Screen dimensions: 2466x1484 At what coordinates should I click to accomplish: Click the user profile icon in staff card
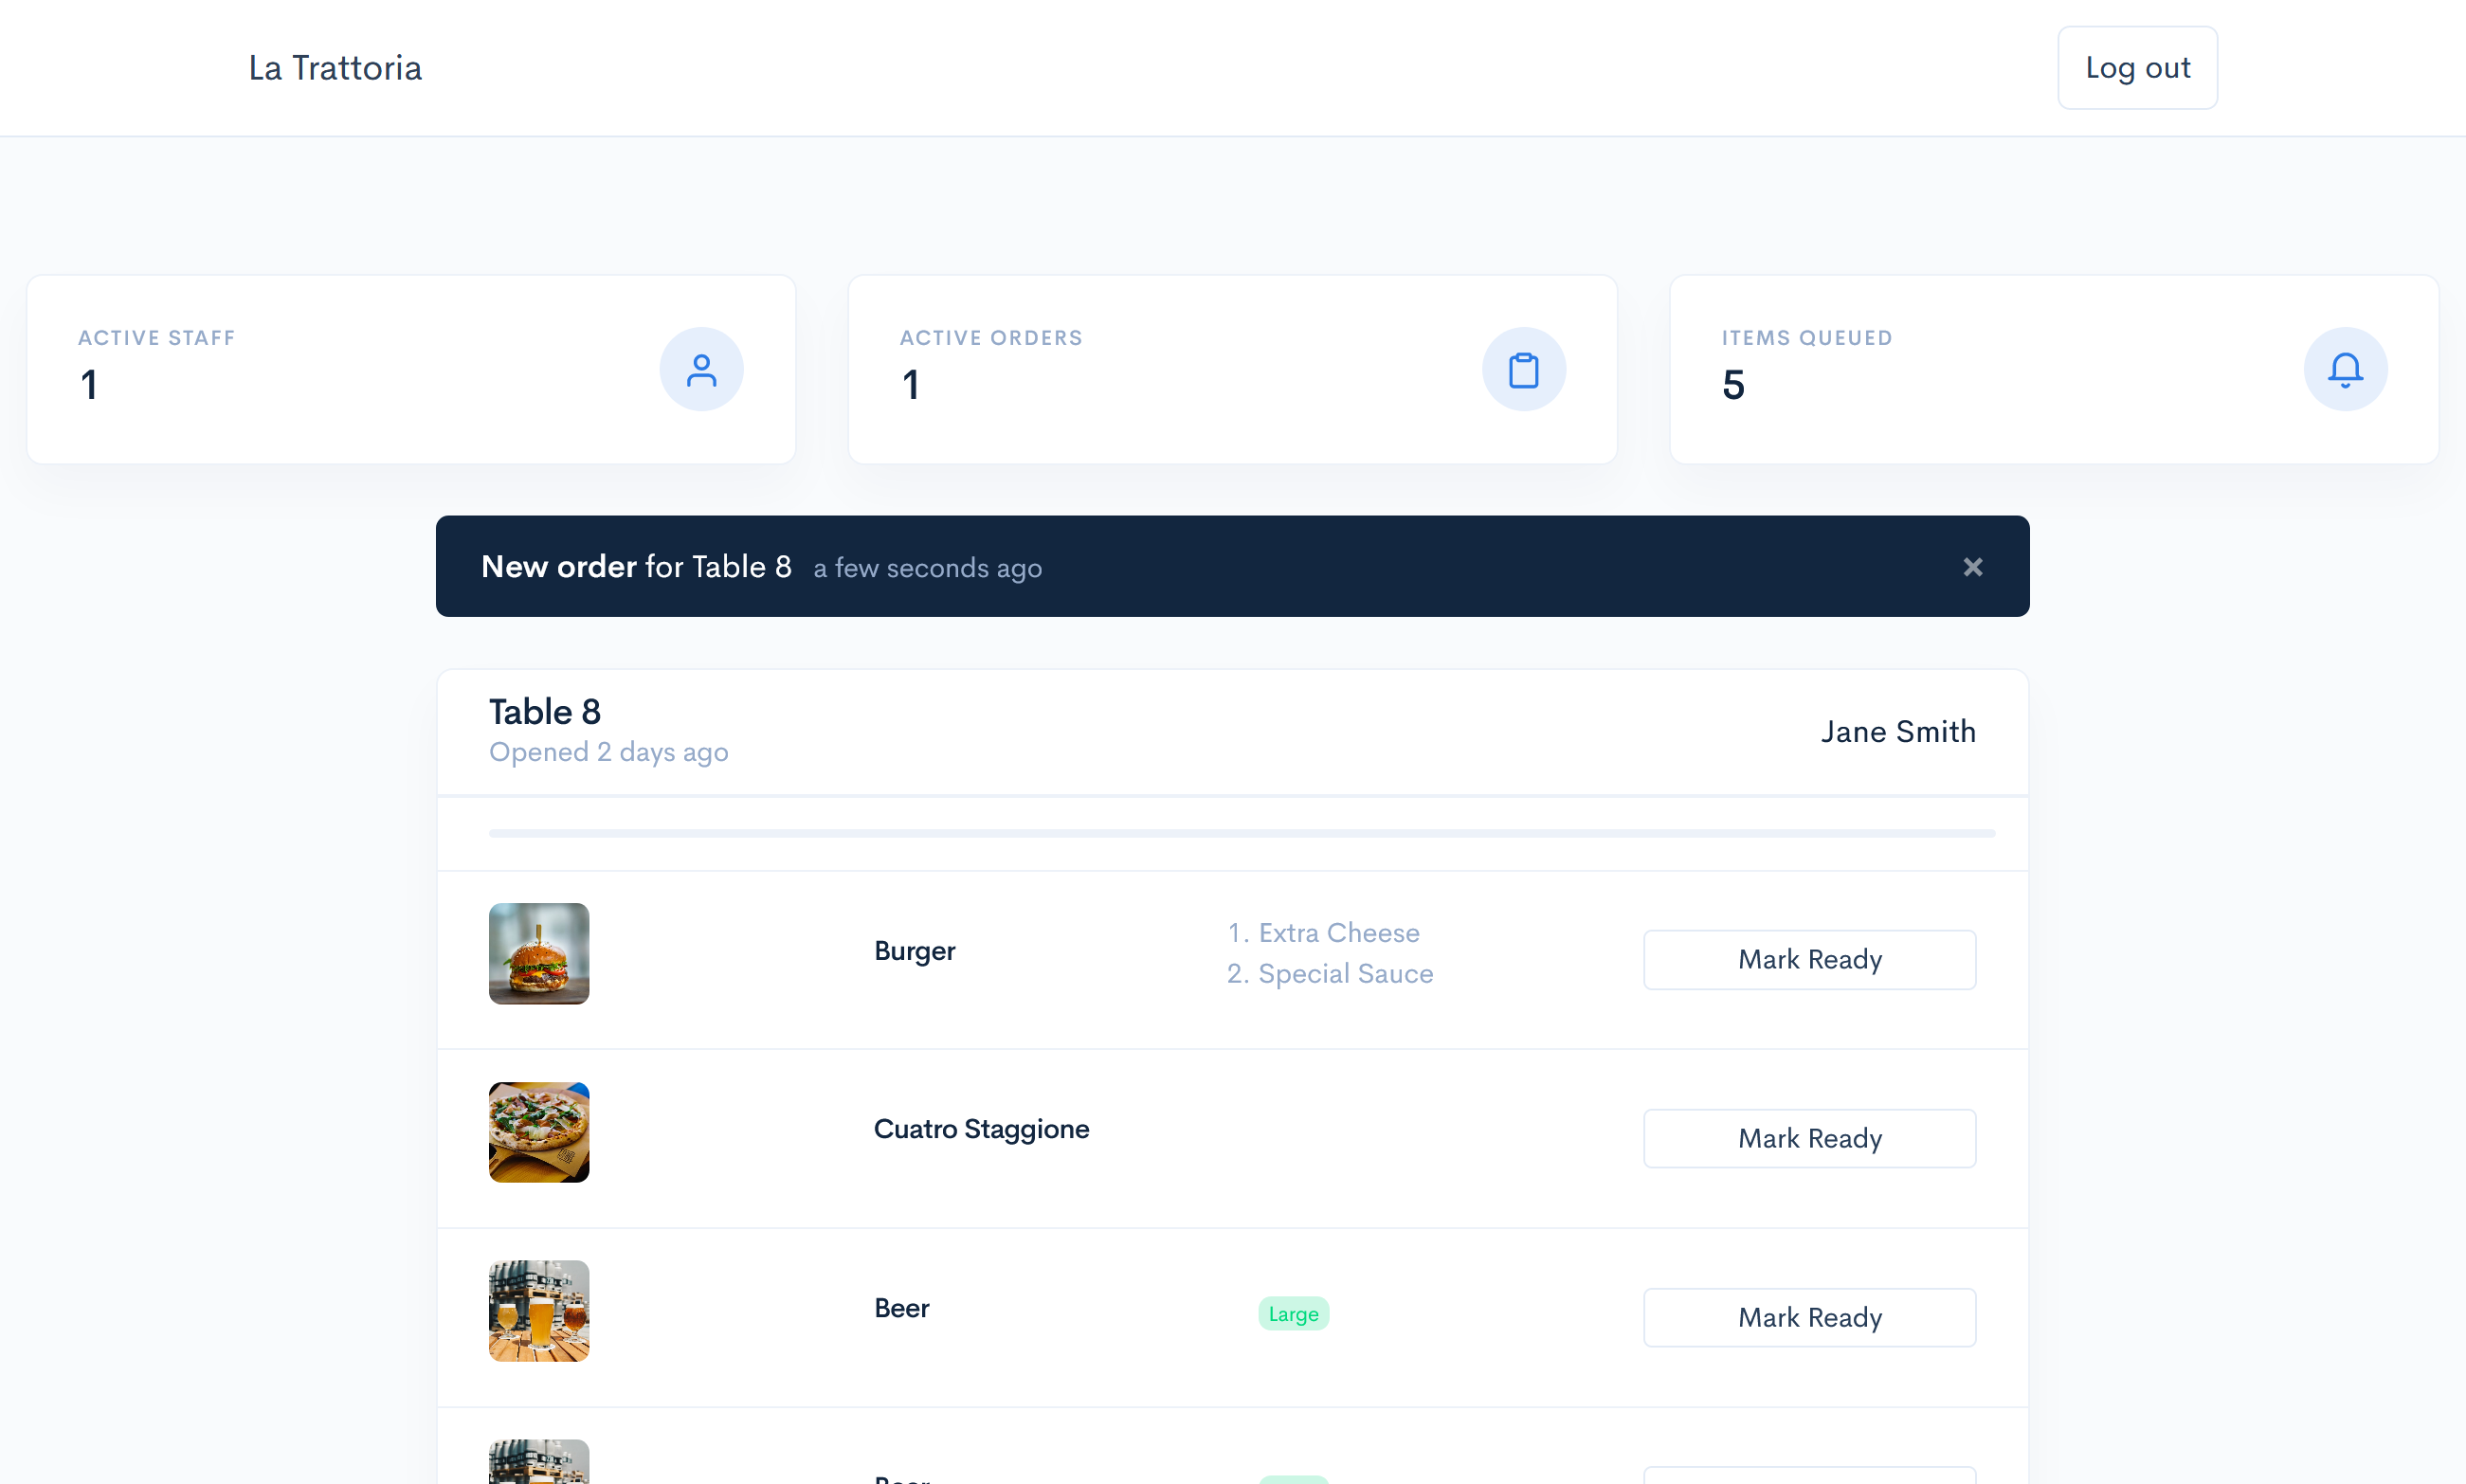point(701,370)
